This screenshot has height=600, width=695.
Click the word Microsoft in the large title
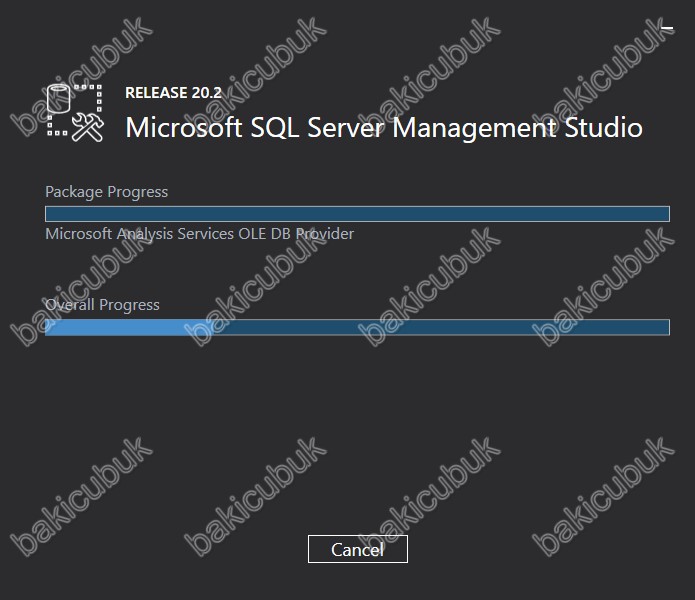click(184, 128)
